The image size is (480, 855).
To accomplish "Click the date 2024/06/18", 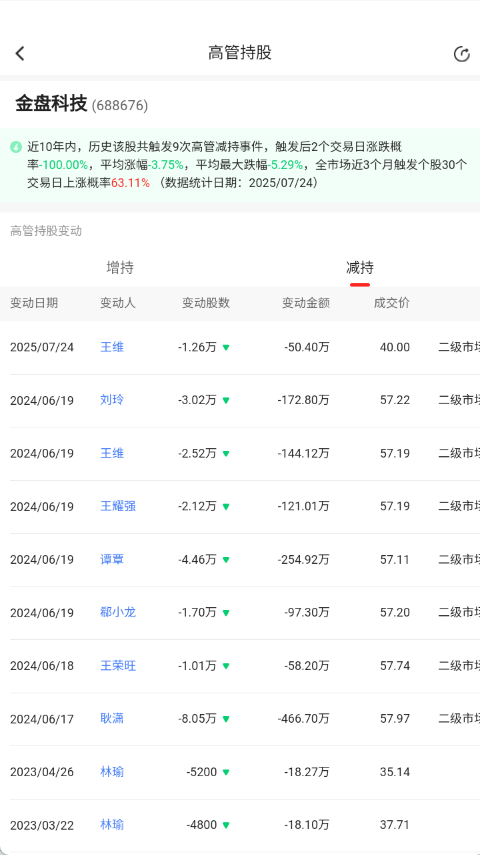I will (41, 666).
